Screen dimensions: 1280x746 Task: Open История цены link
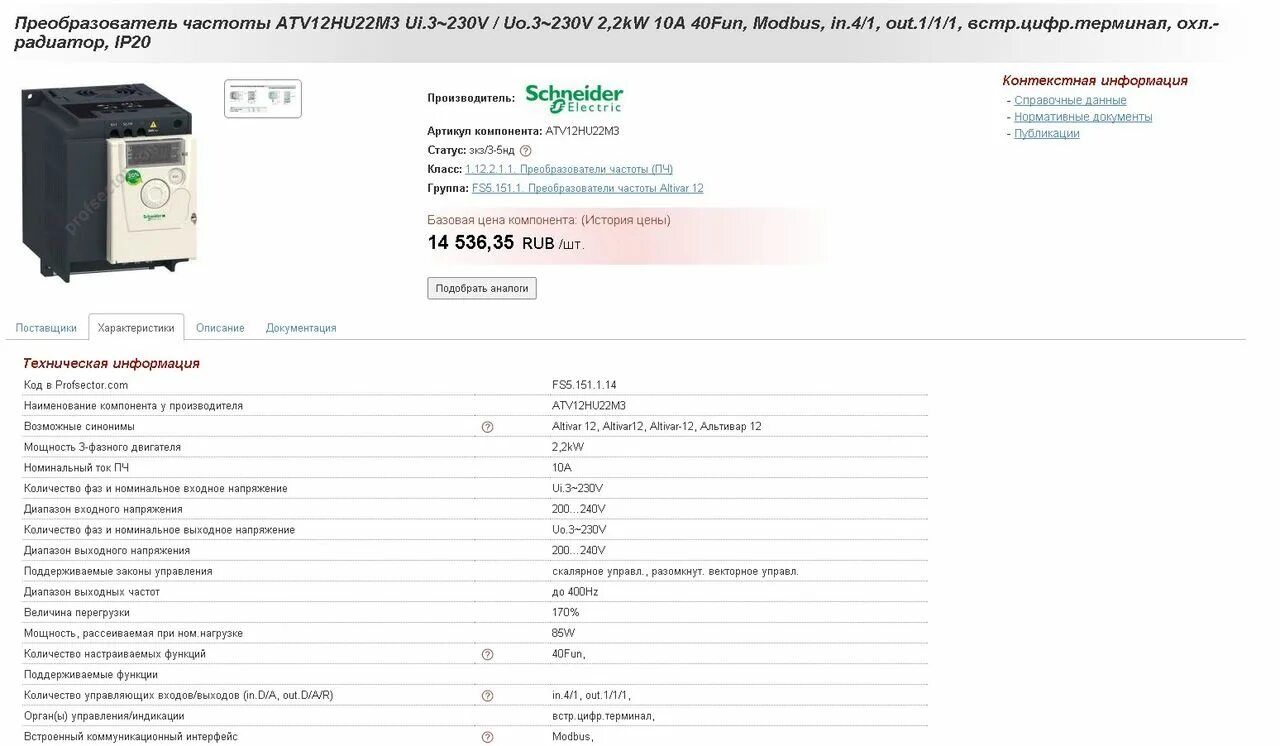[626, 220]
